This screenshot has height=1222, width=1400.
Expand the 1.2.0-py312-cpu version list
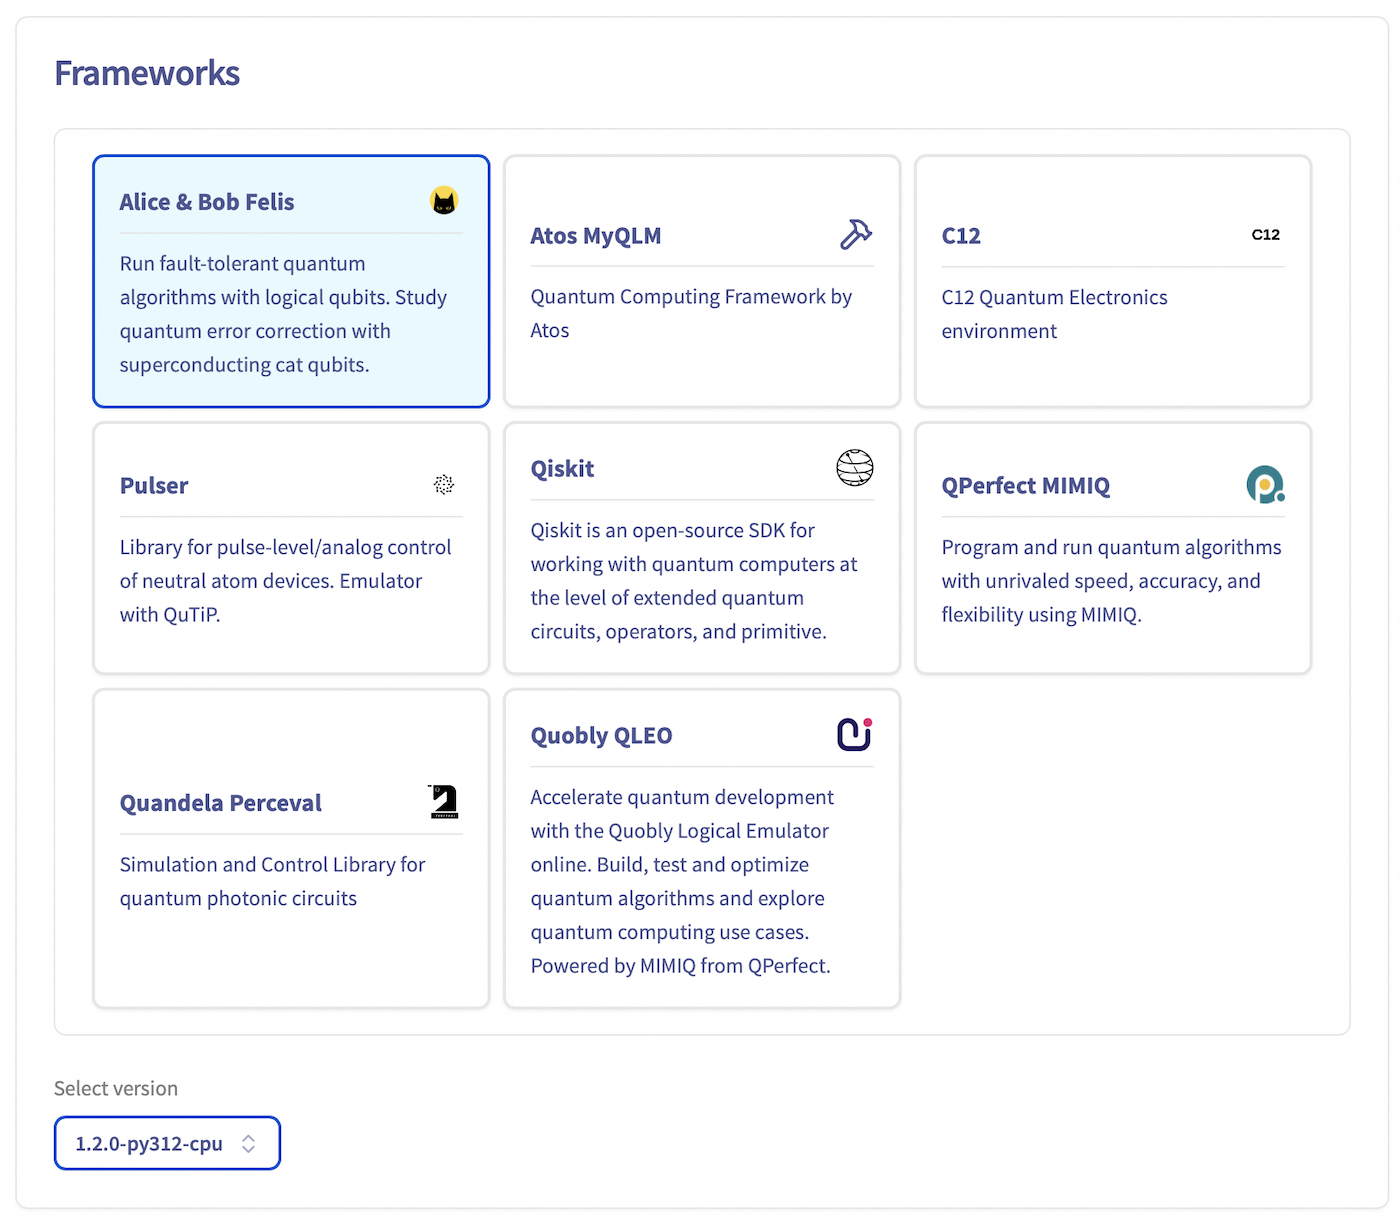[166, 1143]
